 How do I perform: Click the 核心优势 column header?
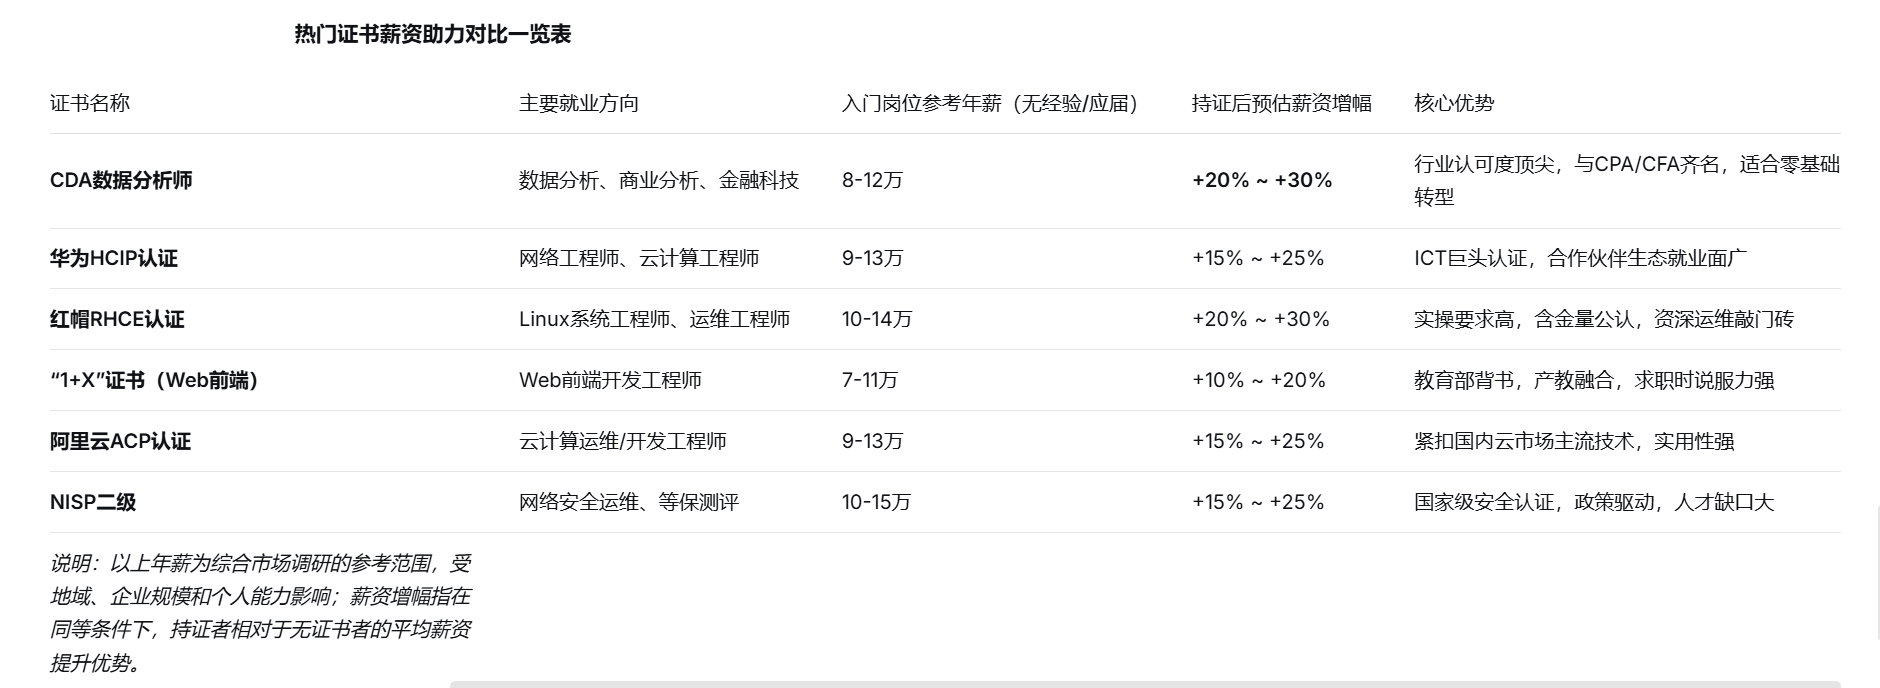(1453, 103)
